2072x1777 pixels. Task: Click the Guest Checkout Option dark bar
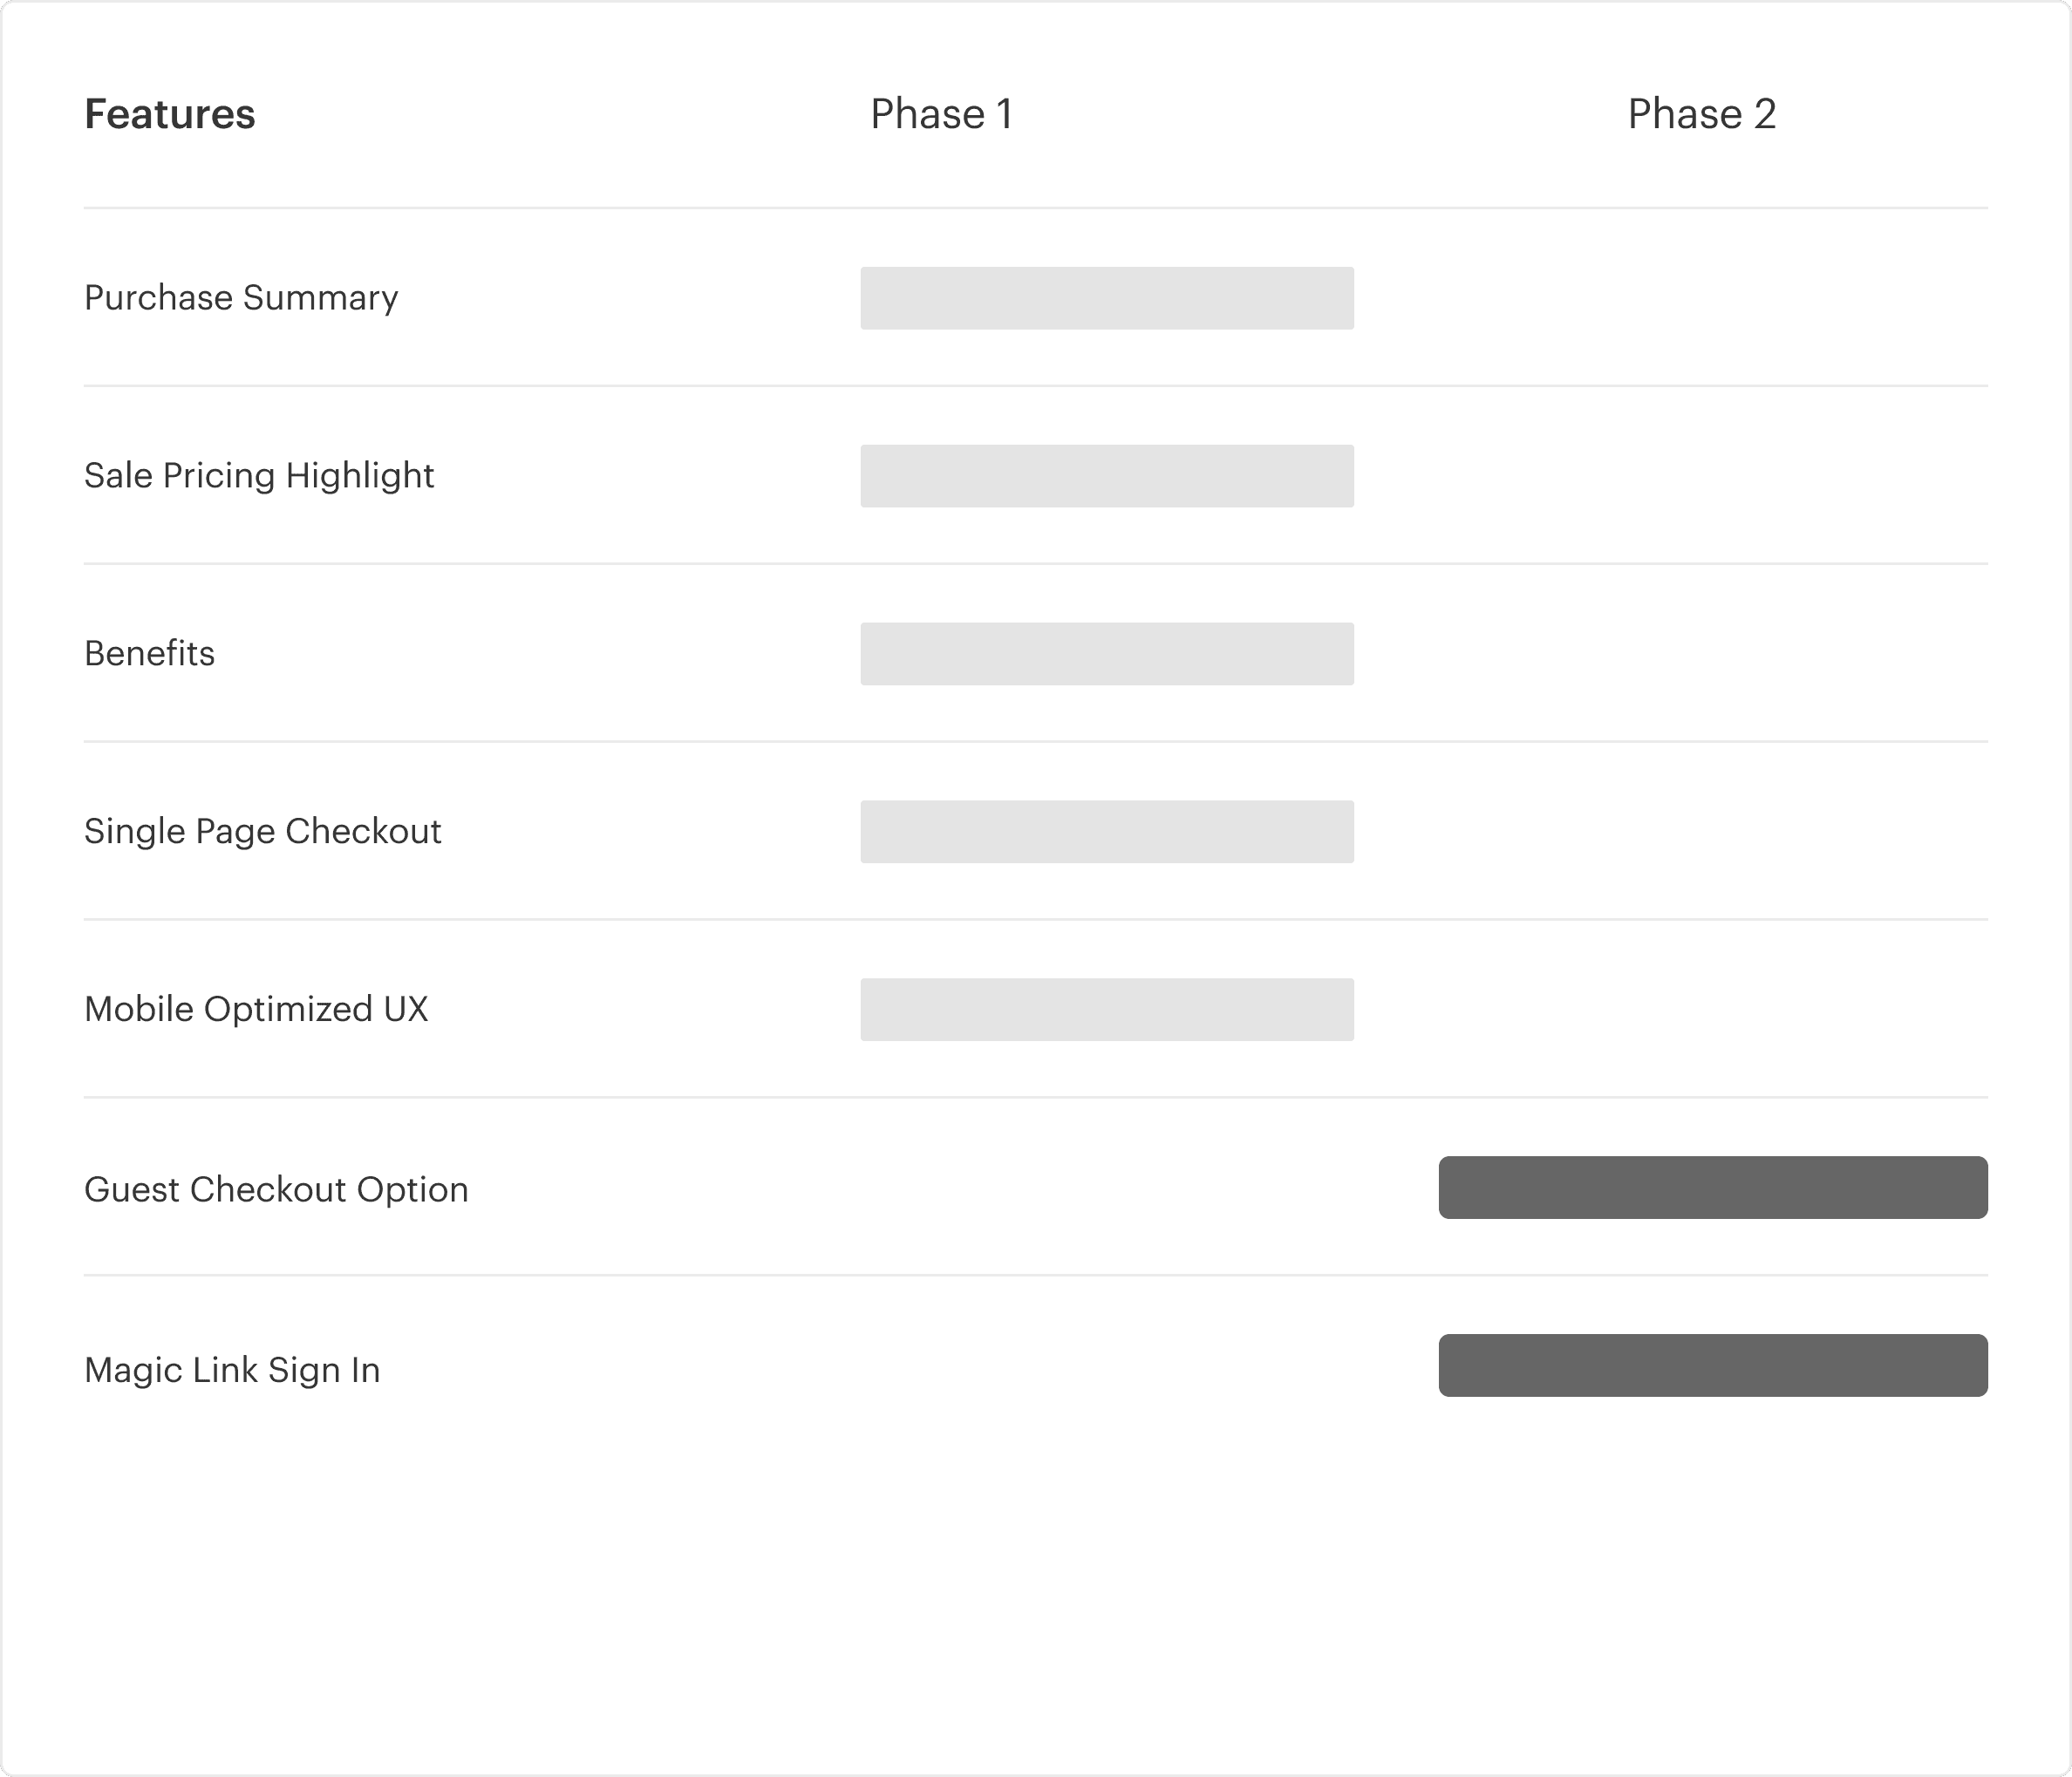tap(1713, 1188)
